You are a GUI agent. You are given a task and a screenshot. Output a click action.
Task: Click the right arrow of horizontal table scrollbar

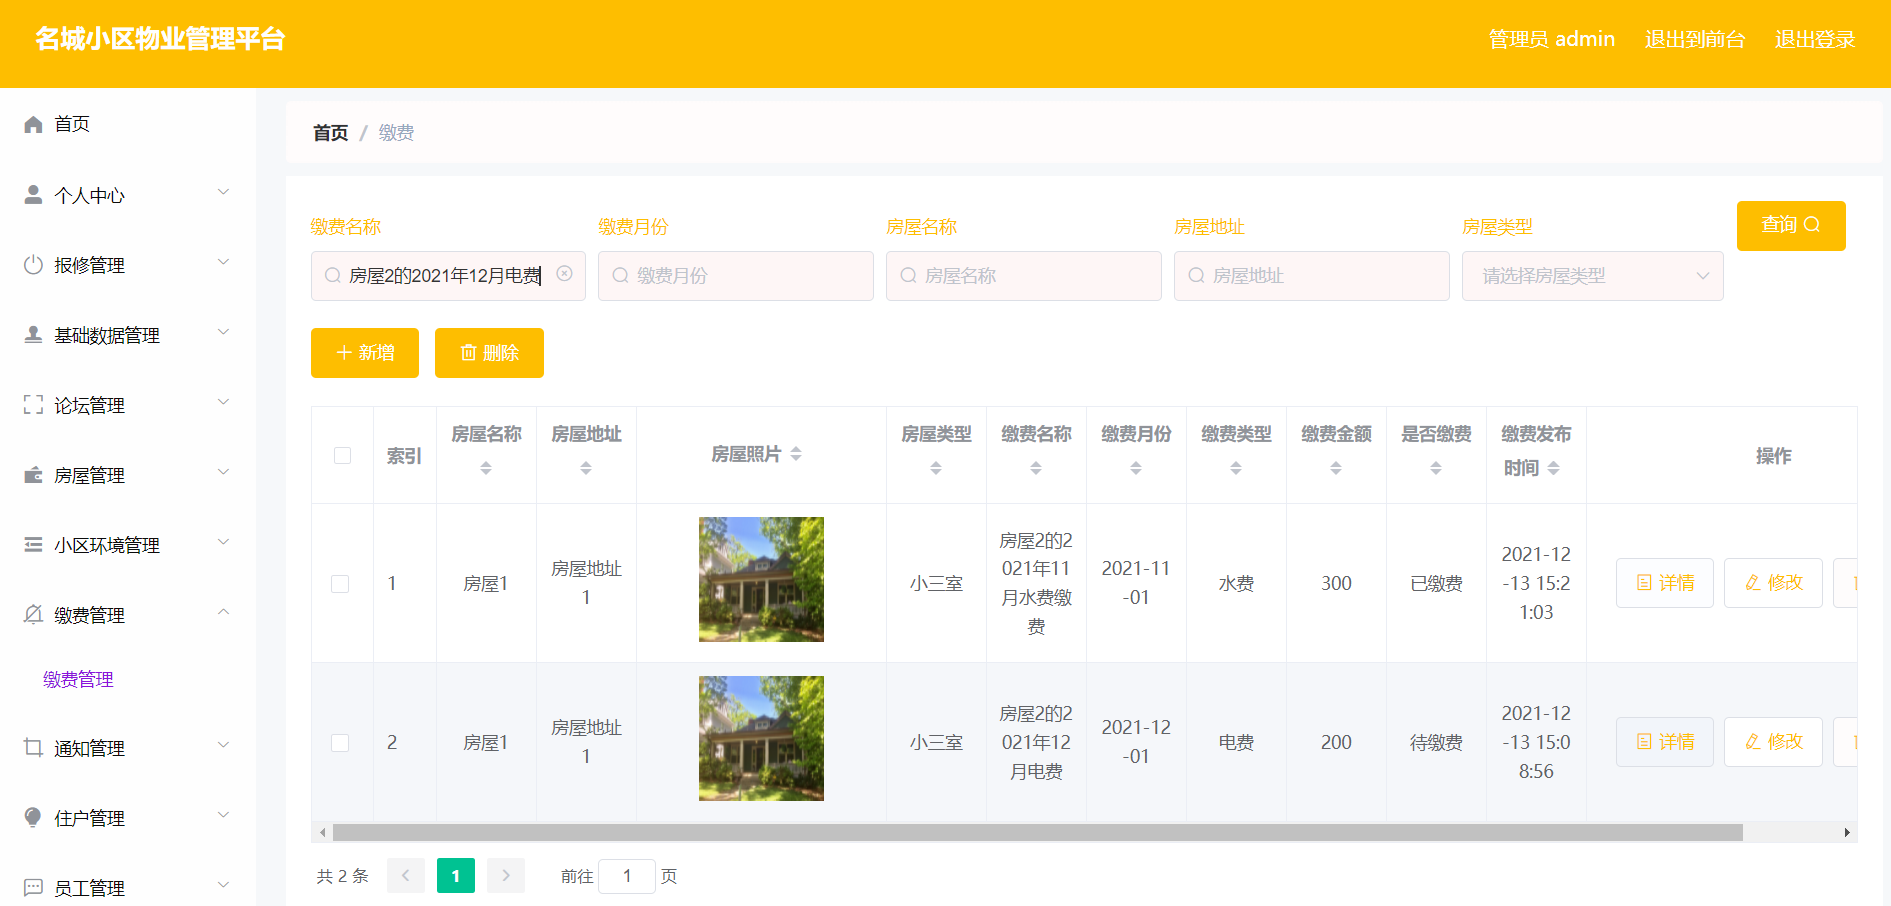(1847, 832)
